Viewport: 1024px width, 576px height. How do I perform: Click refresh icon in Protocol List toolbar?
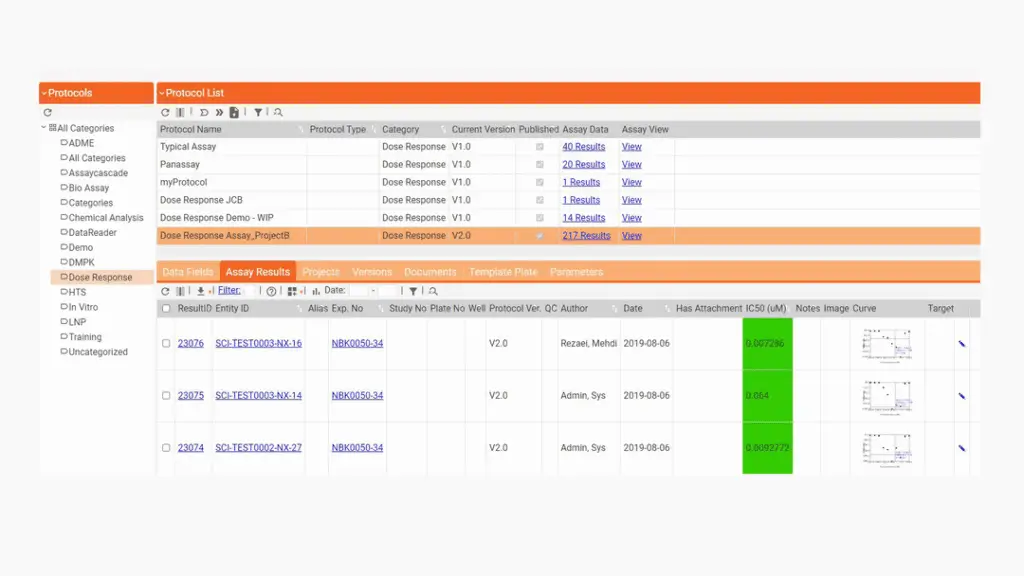(x=165, y=112)
